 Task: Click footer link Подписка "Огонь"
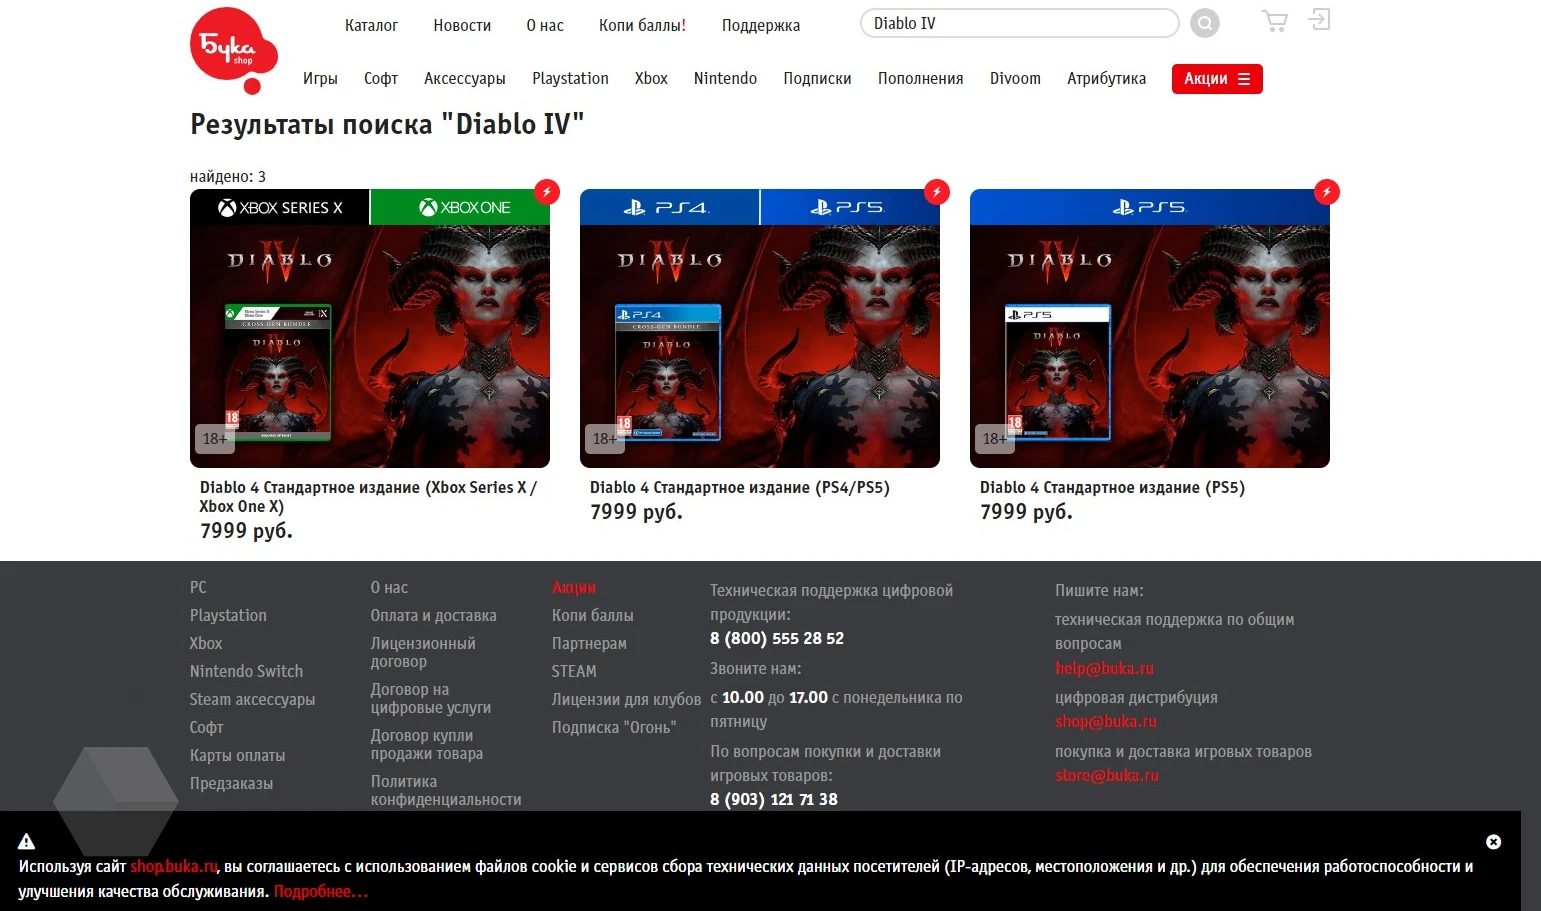613,728
